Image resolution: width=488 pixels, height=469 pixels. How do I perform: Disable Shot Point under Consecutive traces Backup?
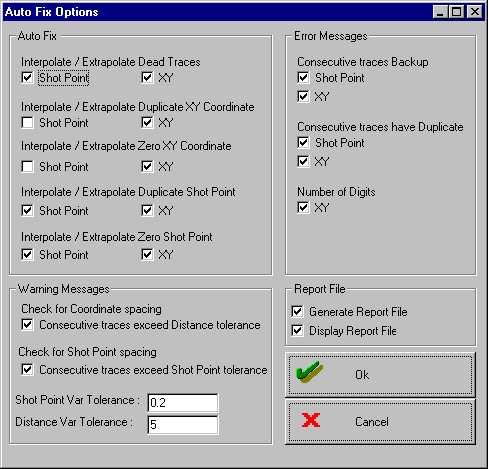303,78
